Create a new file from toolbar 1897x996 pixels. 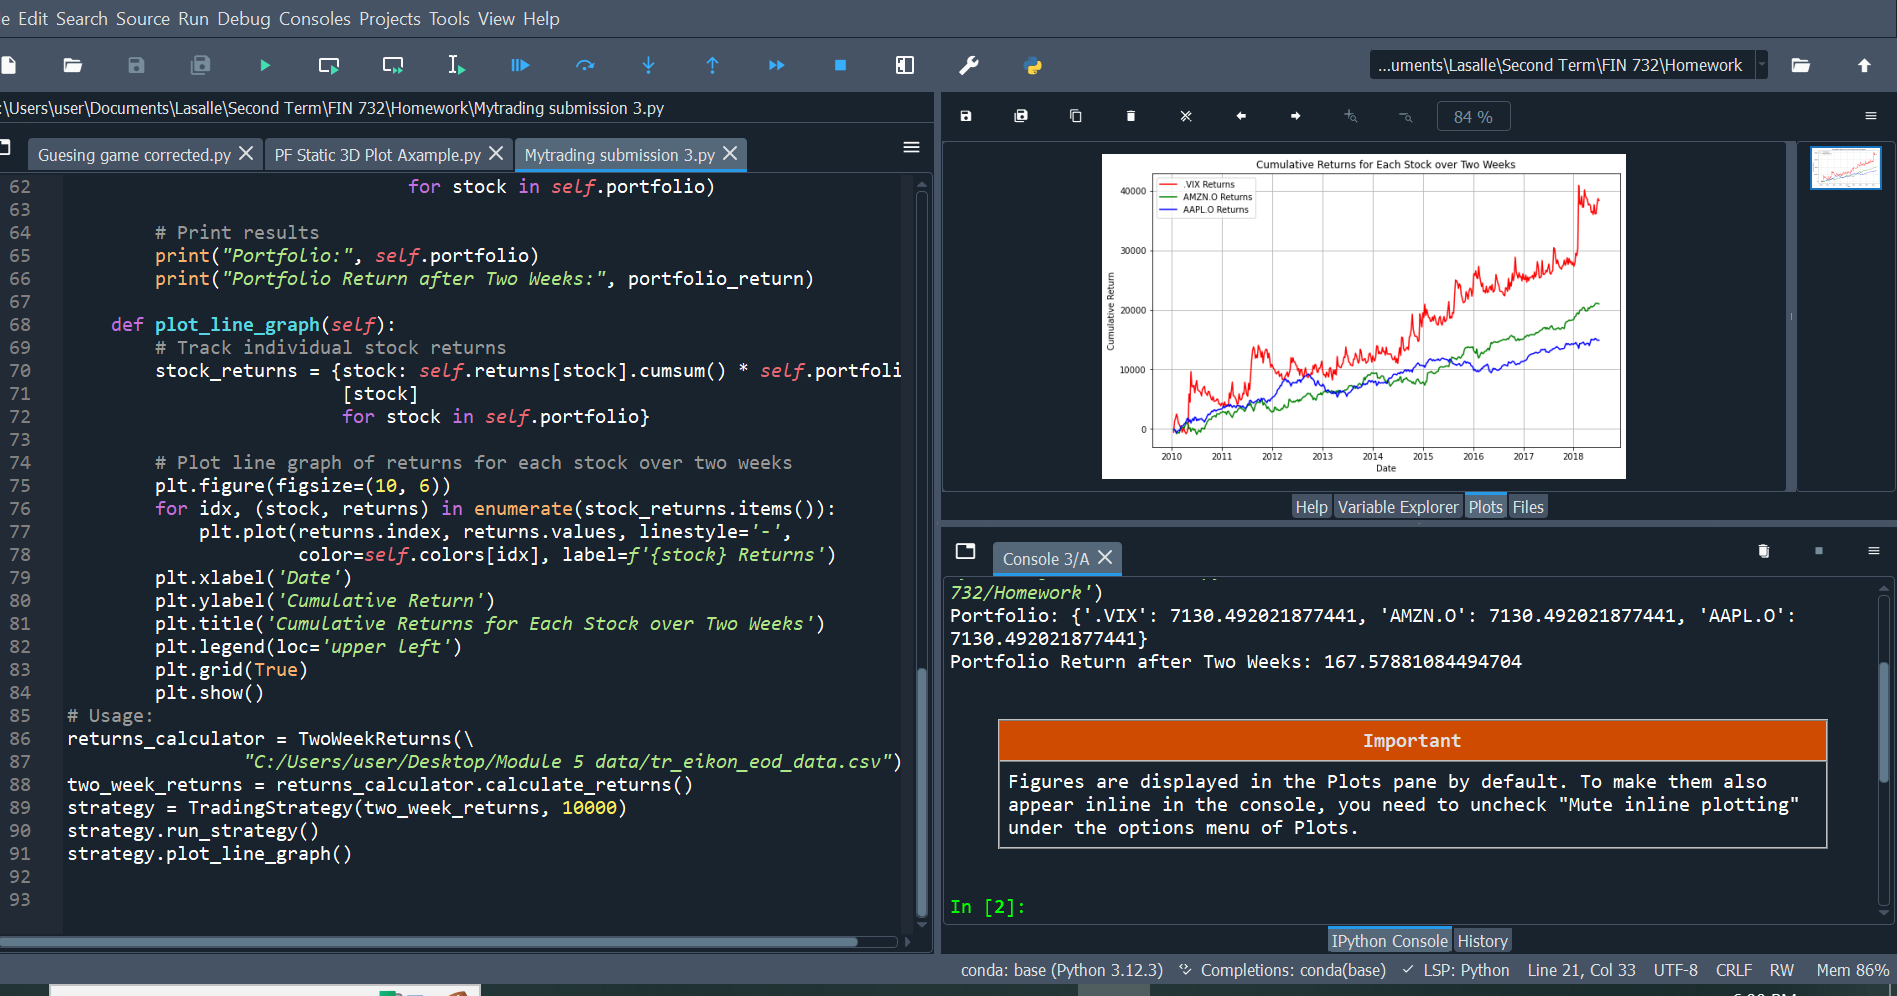[8, 65]
